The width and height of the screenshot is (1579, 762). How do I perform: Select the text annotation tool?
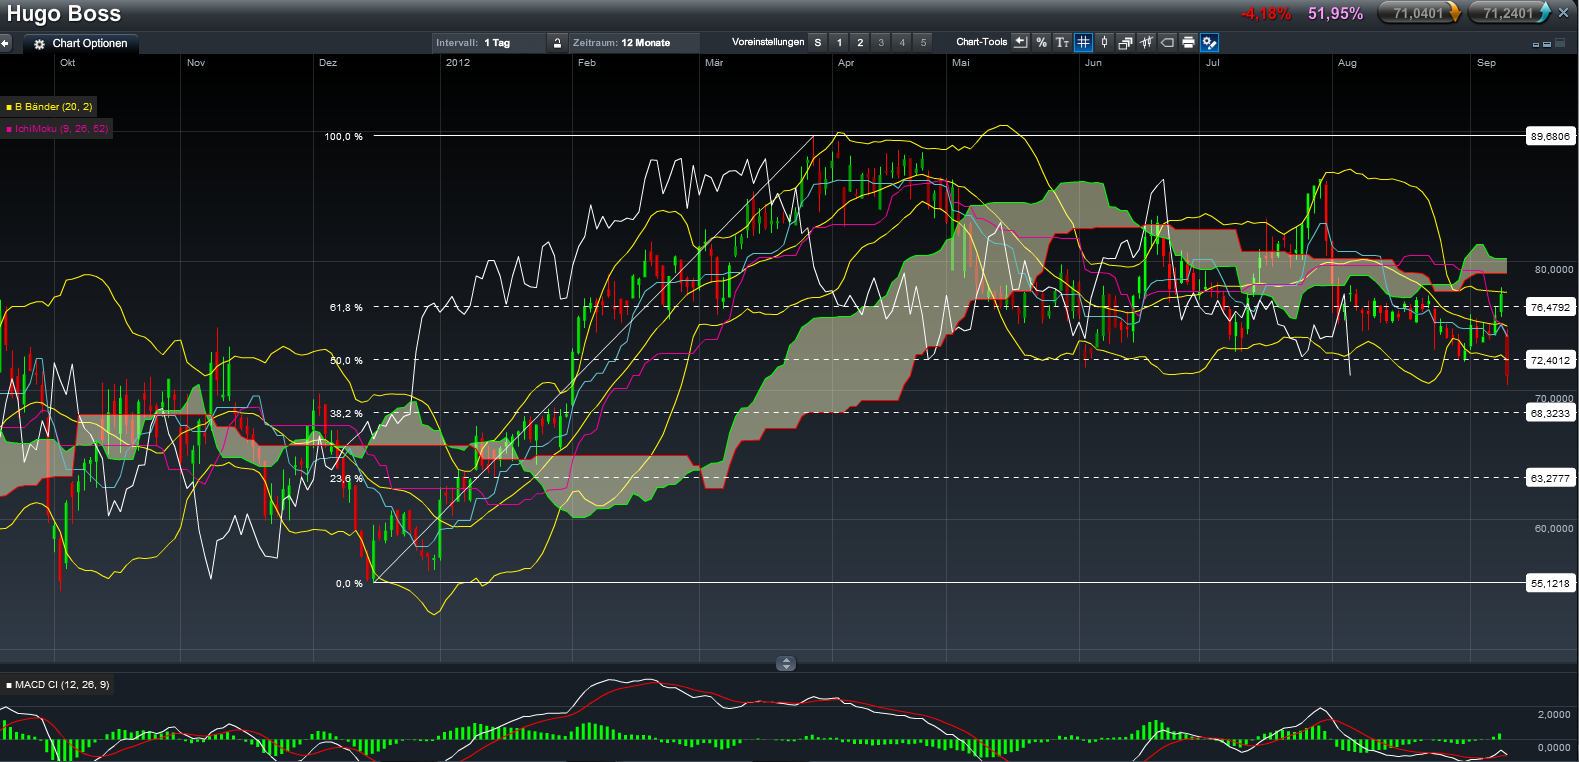click(x=1062, y=42)
